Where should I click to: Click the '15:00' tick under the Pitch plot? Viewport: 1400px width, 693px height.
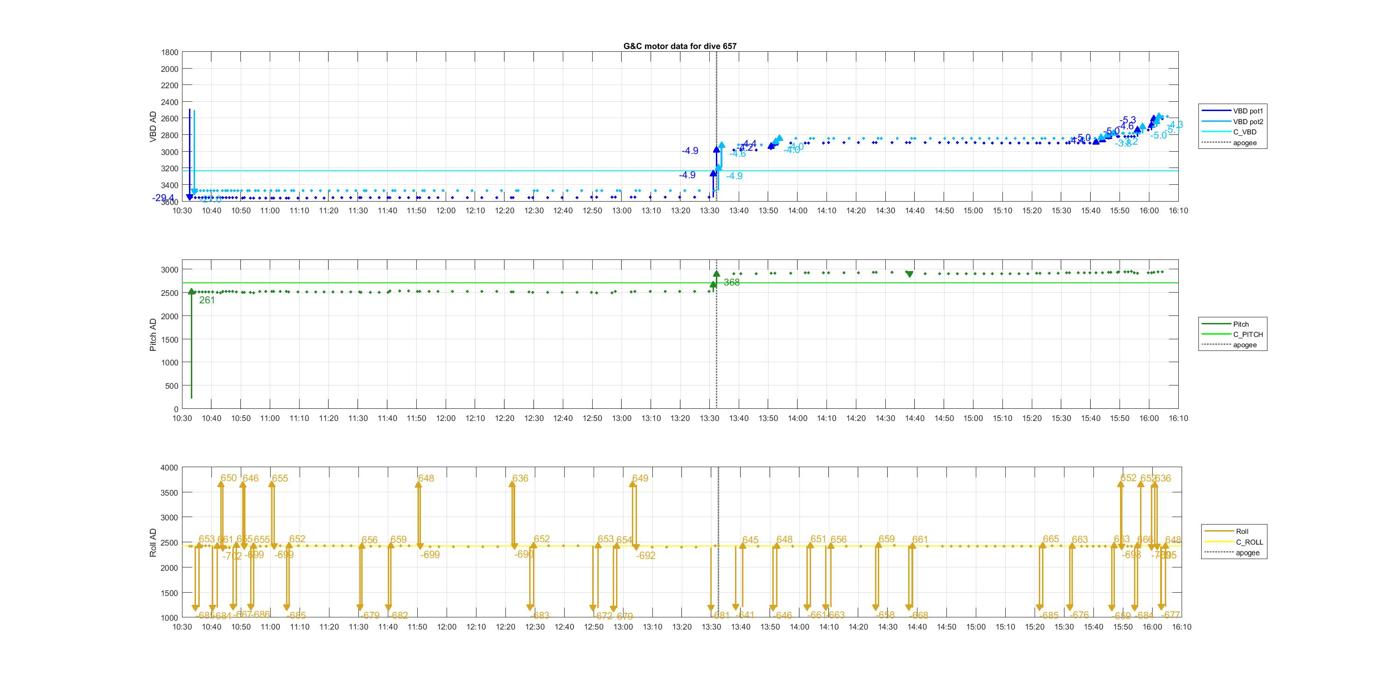click(974, 418)
